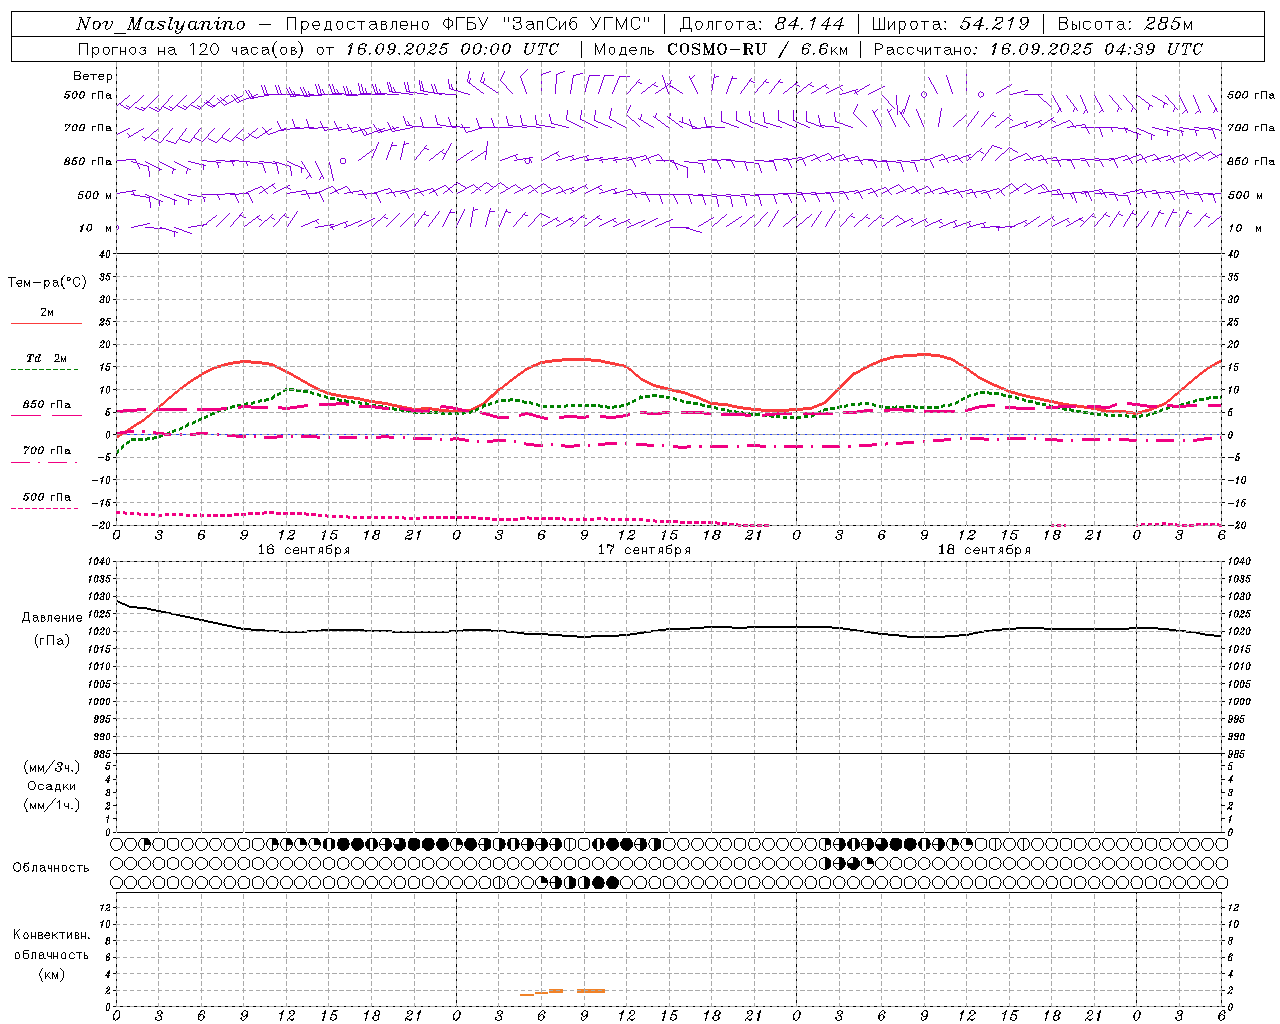This screenshot has width=1280, height=1024.
Task: Select the '2м' temperature legend entry
Action: pyautogui.click(x=47, y=313)
